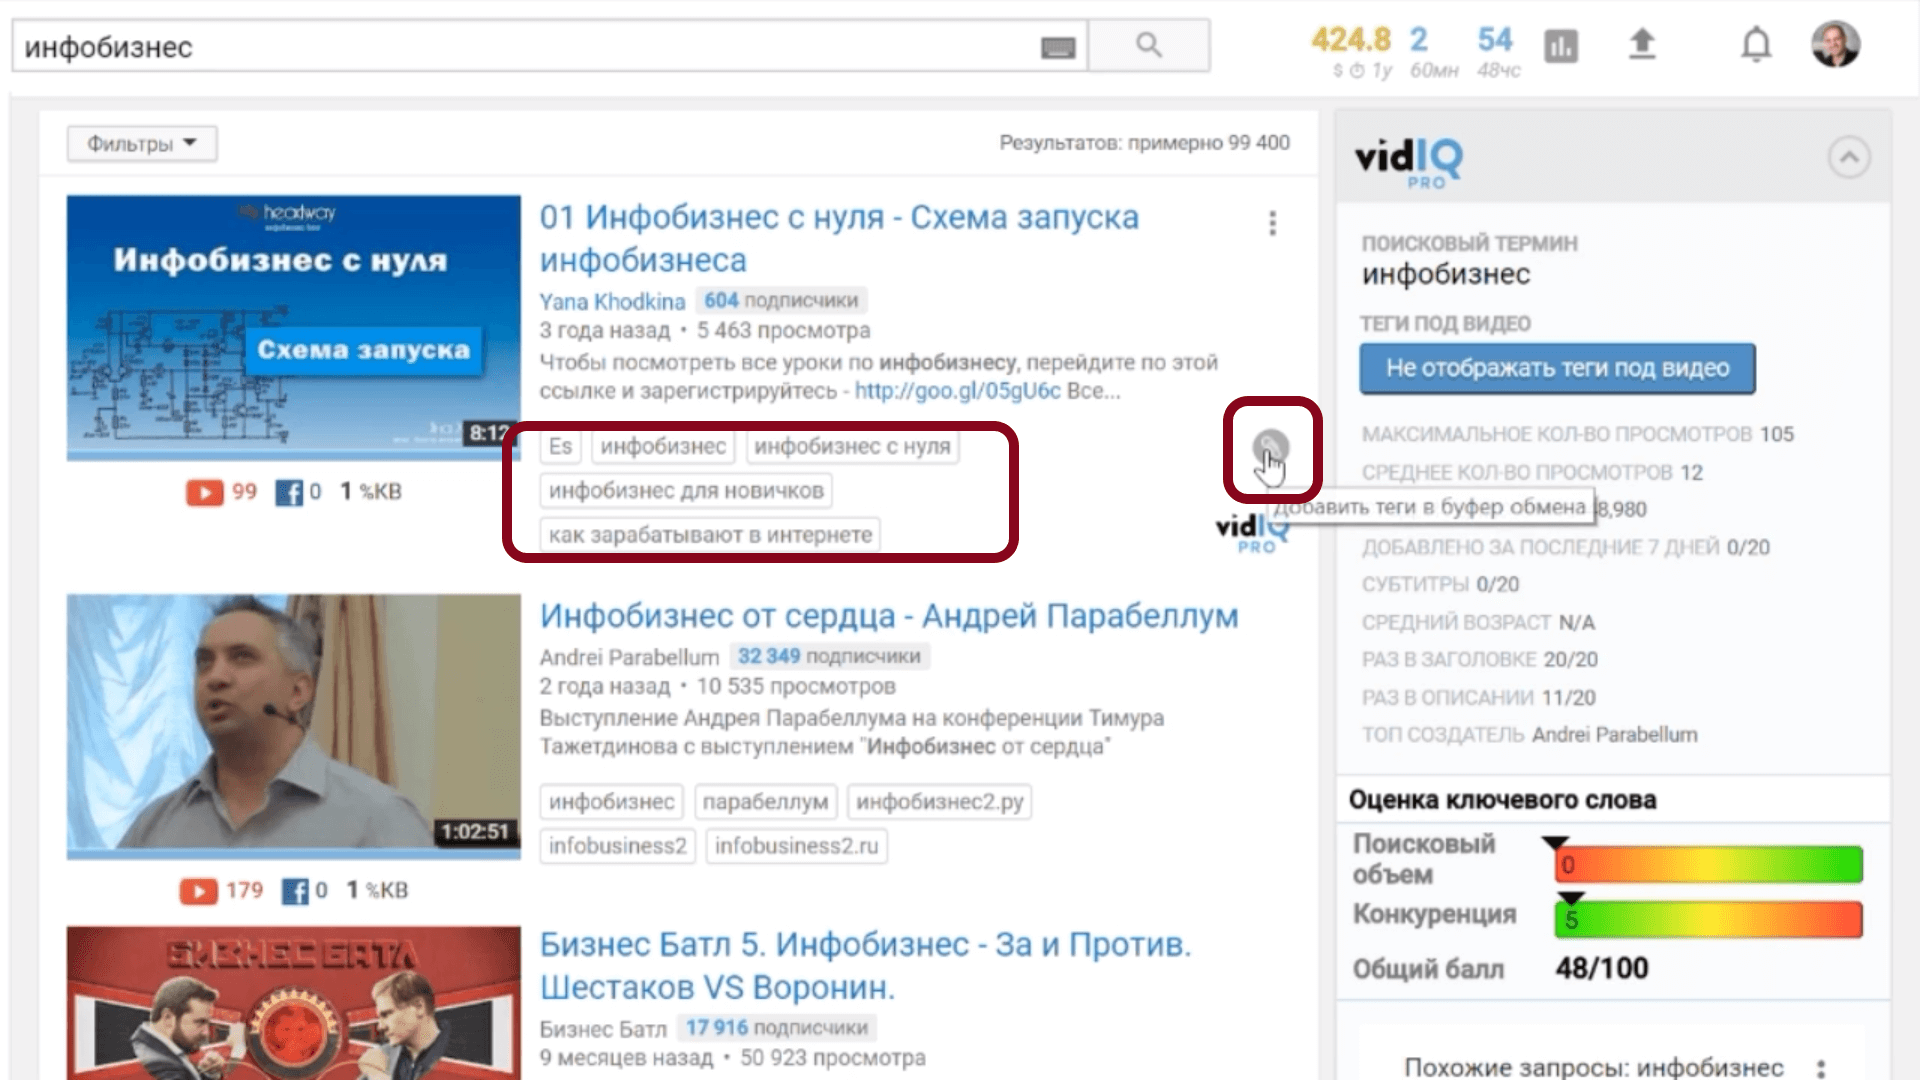This screenshot has height=1080, width=1920.
Task: Open 'Бизнес Батл 5' video title
Action: (865, 965)
